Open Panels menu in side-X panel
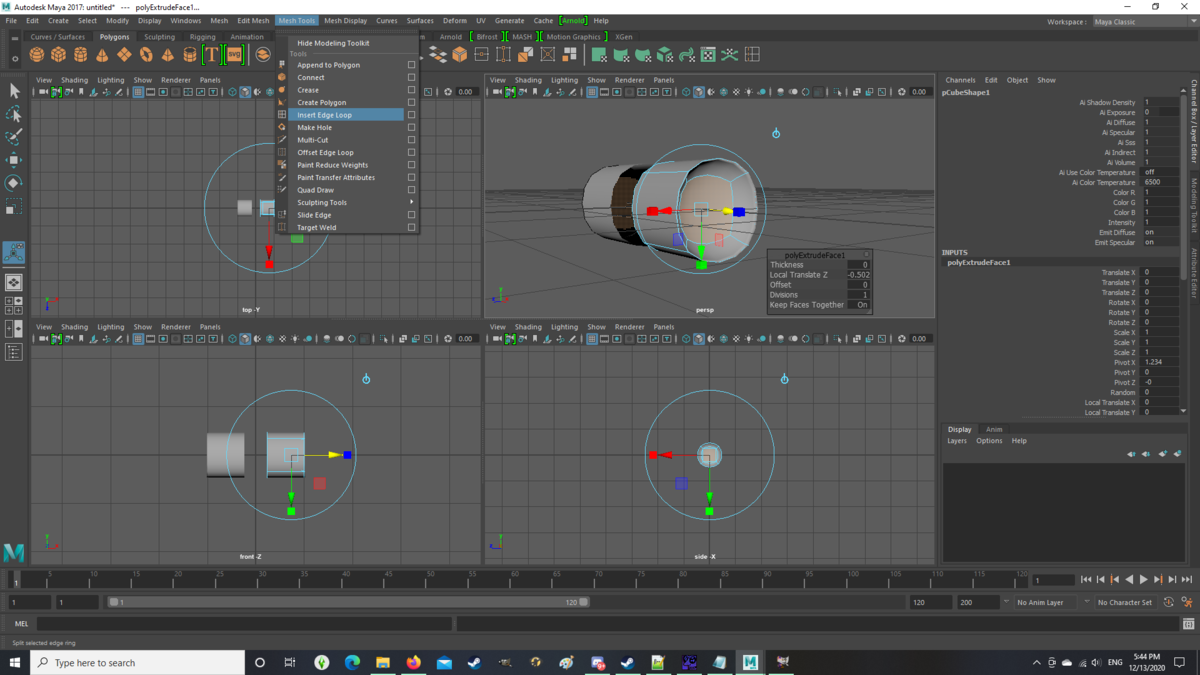1200x675 pixels. (x=664, y=327)
